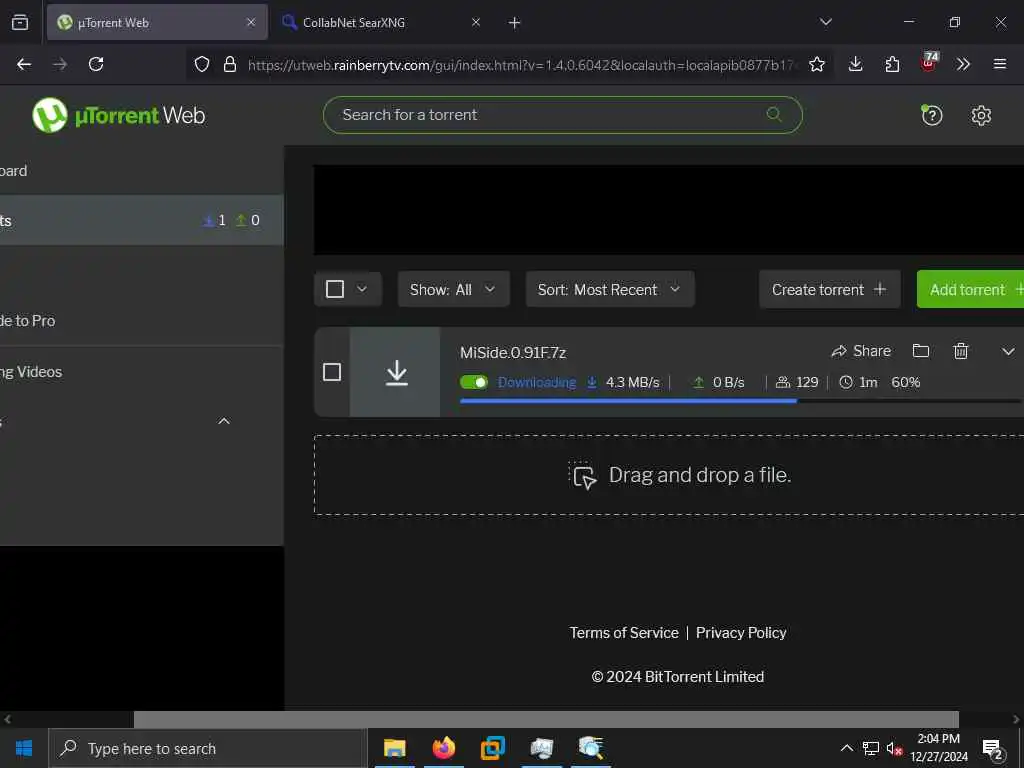Screen dimensions: 1024x768
Task: Click the 4.3 MB/s download speed text
Action: 632,382
